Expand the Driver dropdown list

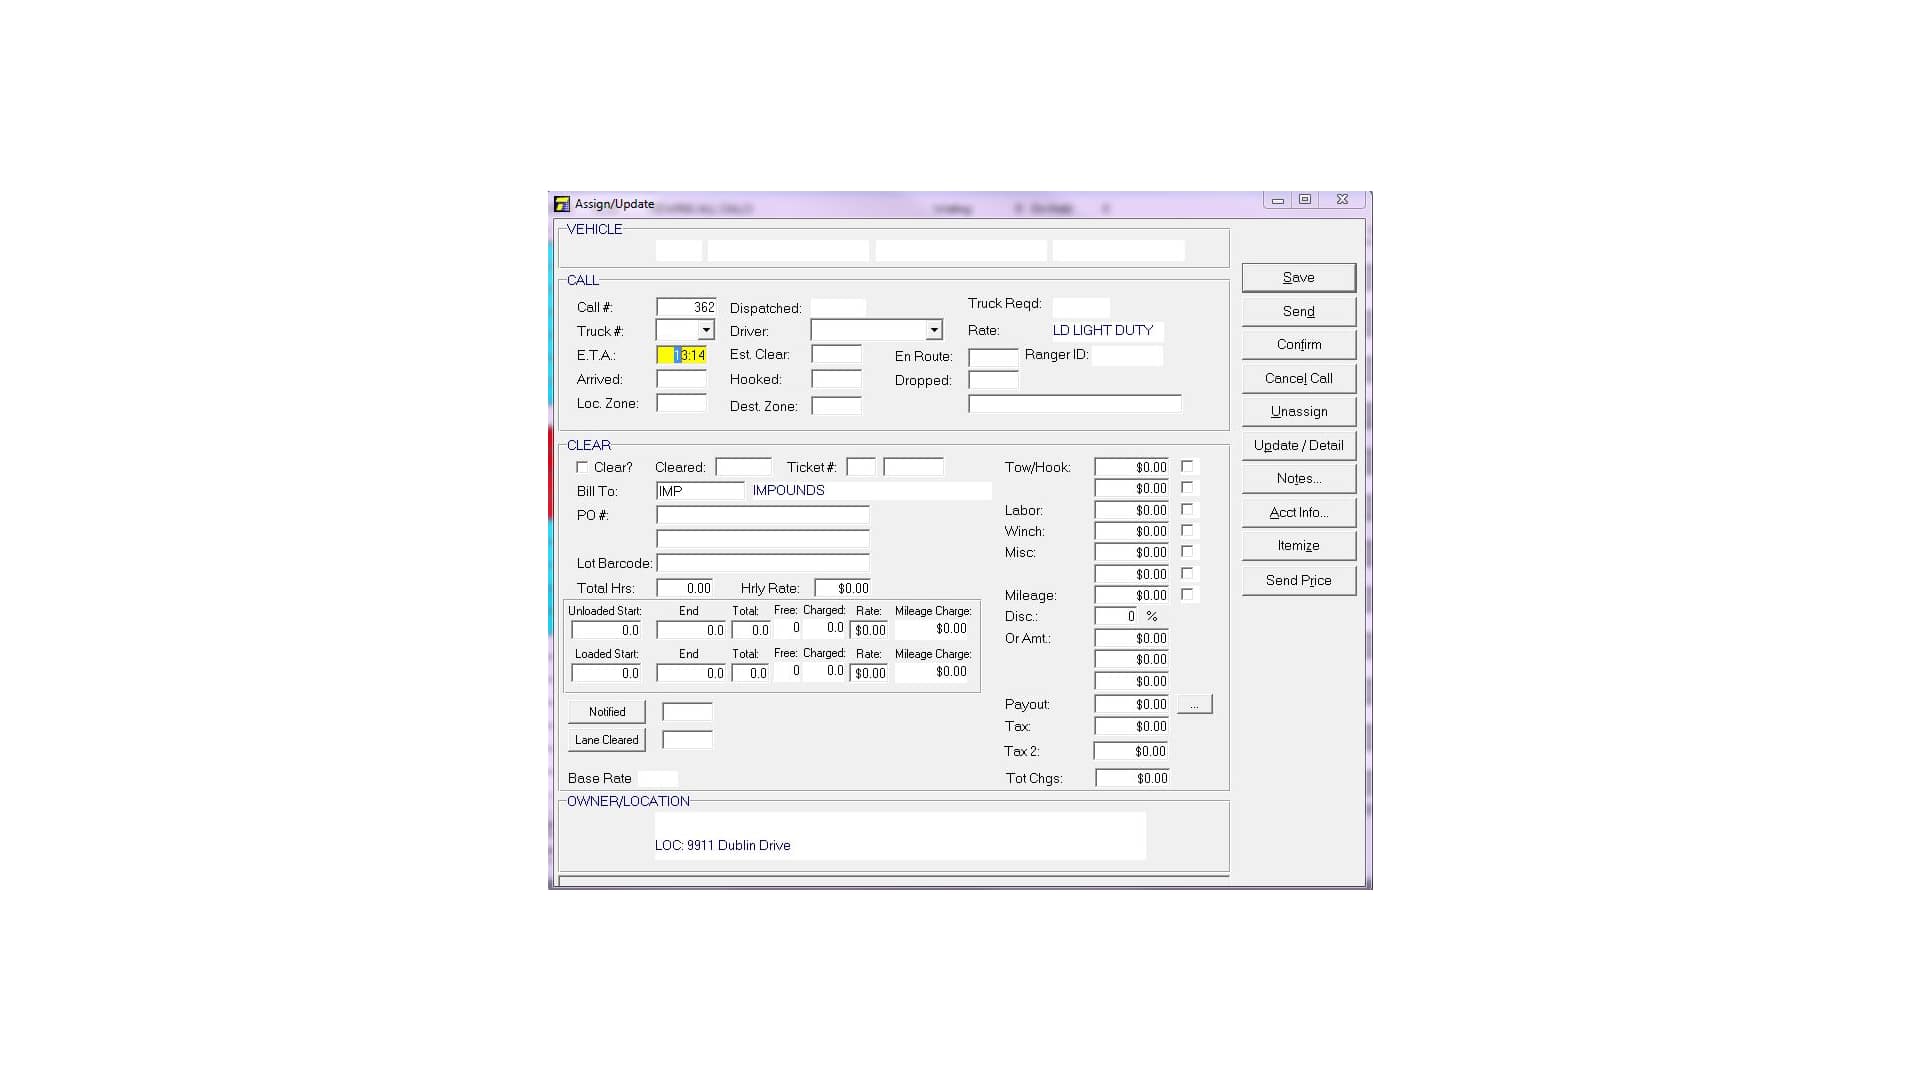(x=933, y=330)
